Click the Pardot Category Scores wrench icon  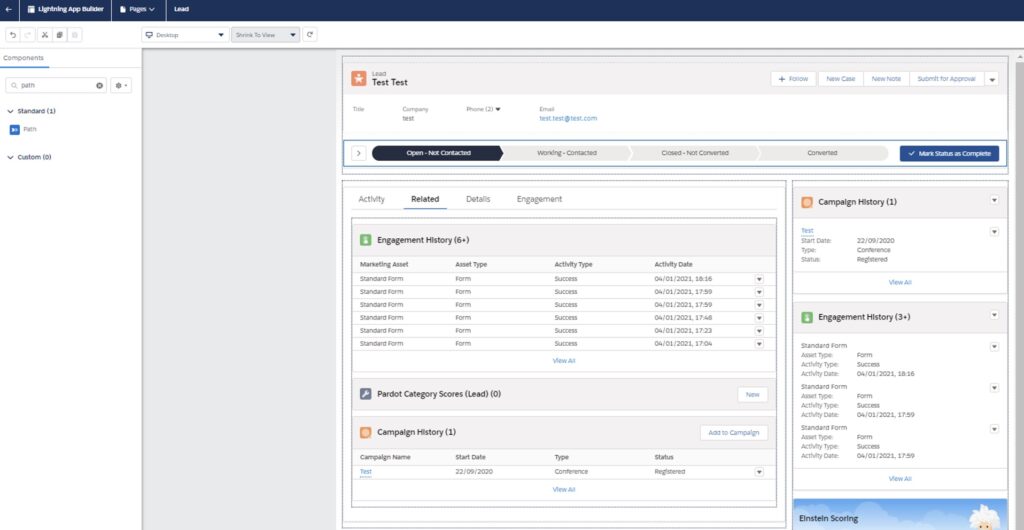pyautogui.click(x=366, y=394)
